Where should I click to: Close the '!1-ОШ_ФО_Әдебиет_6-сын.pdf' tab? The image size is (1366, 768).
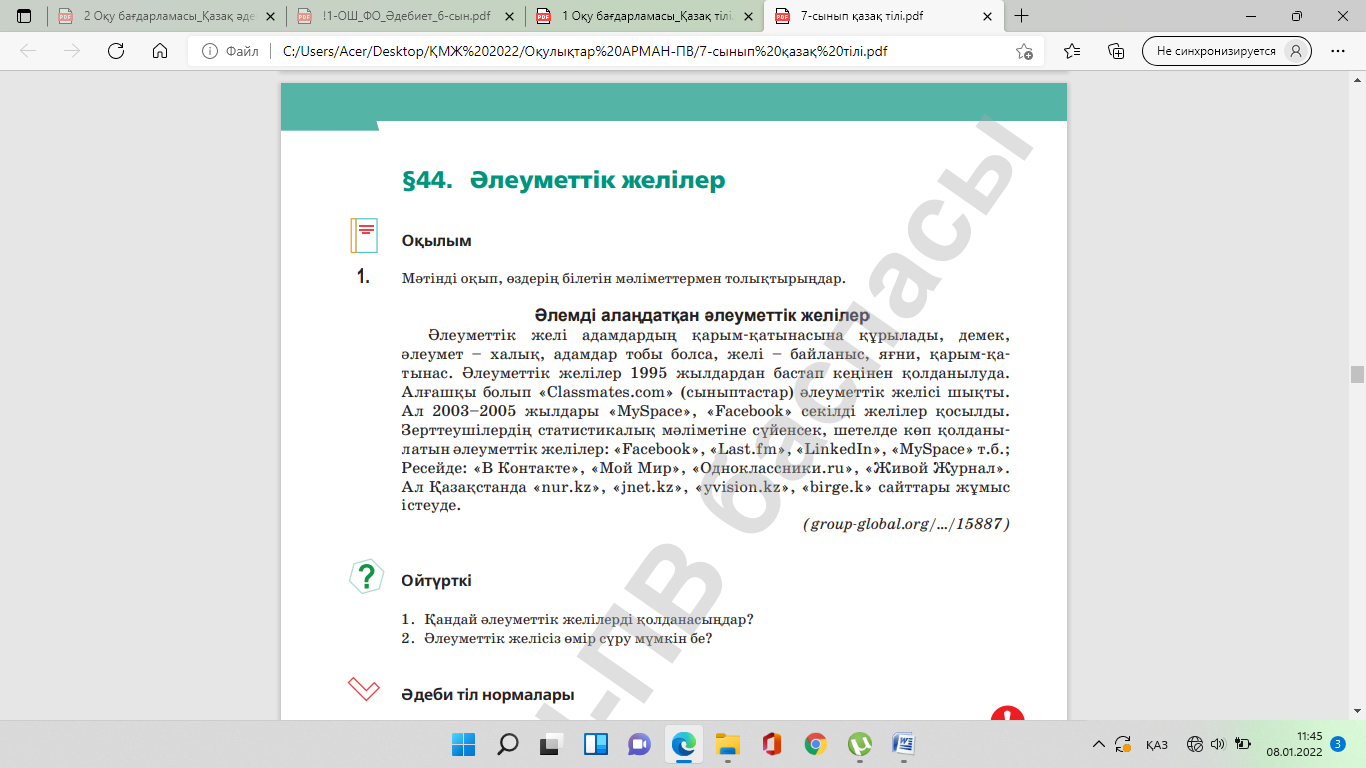point(508,16)
